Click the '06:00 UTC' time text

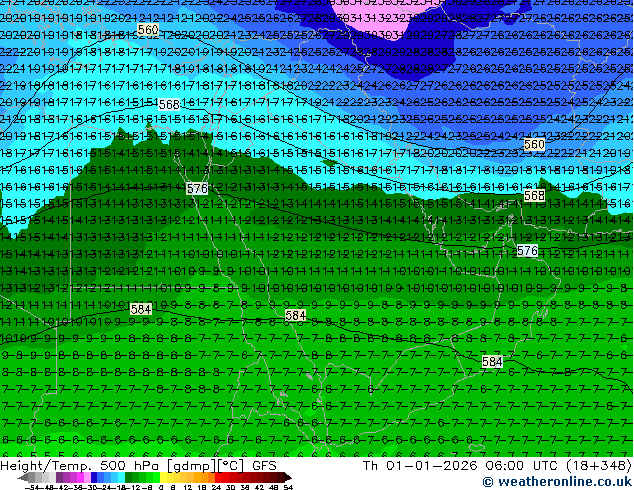(522, 466)
